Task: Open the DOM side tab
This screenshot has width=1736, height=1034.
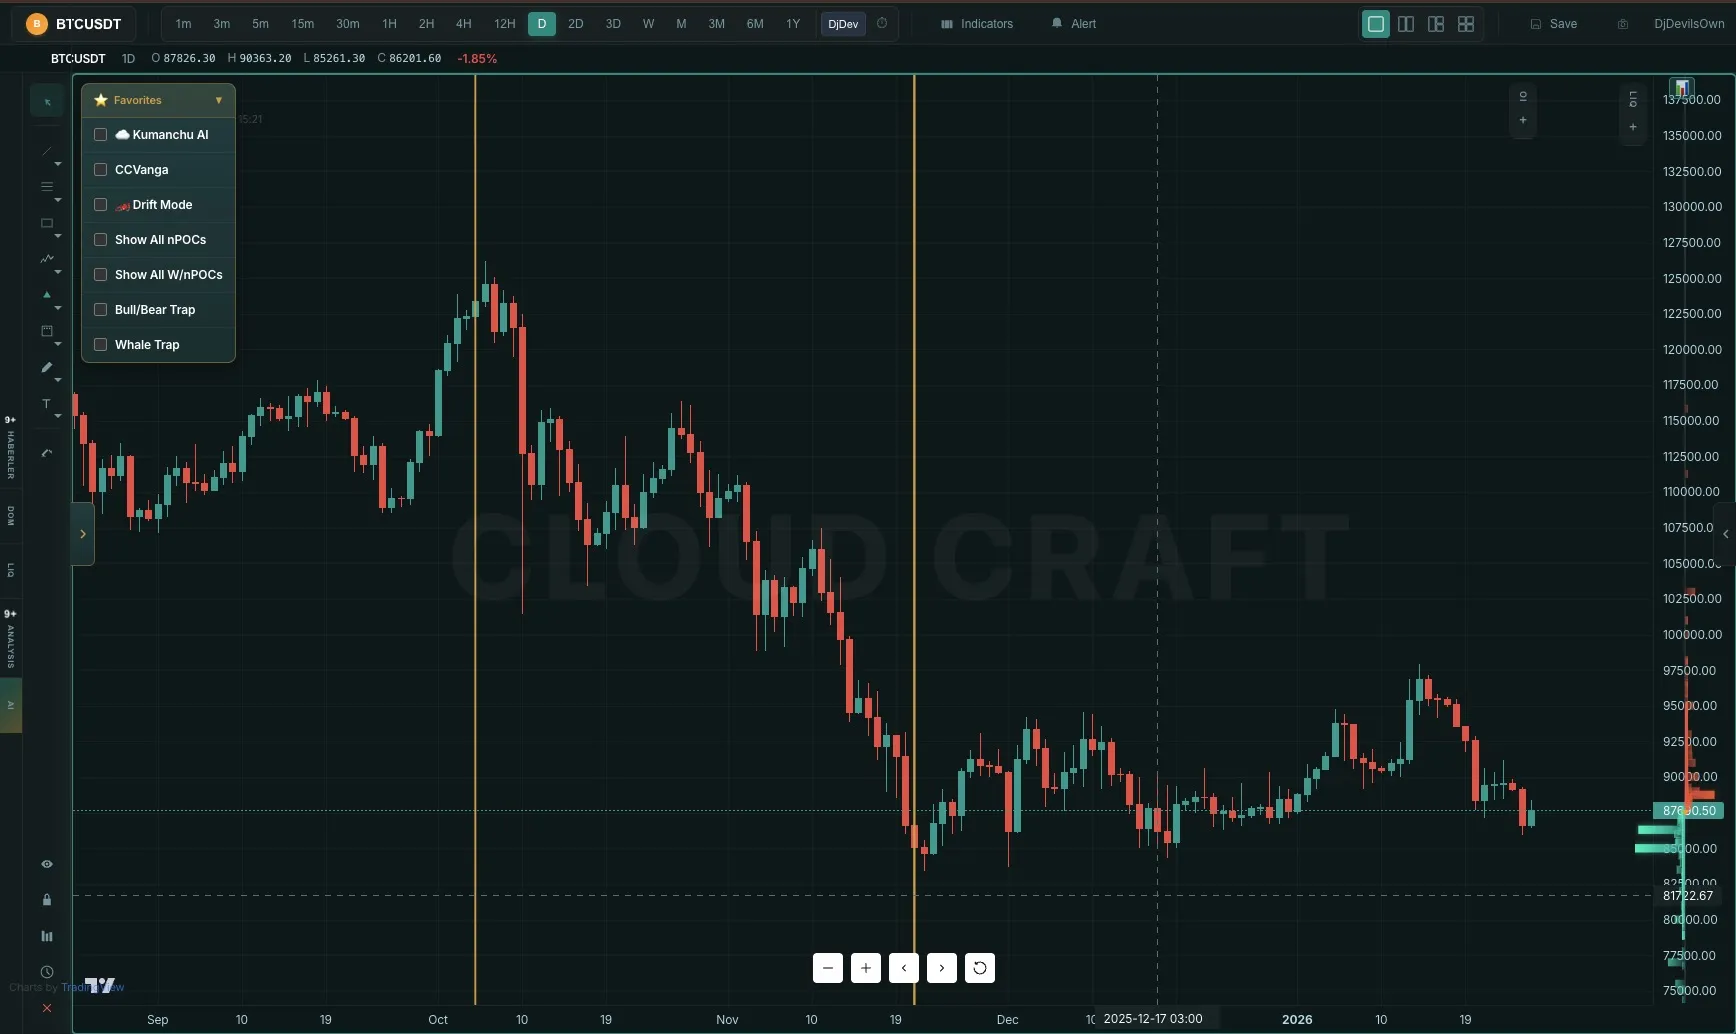Action: click(x=11, y=516)
